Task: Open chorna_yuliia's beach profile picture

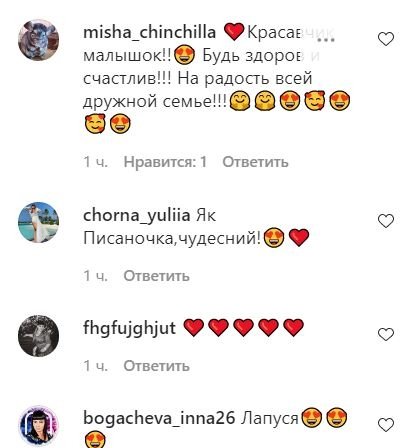Action: coord(38,222)
